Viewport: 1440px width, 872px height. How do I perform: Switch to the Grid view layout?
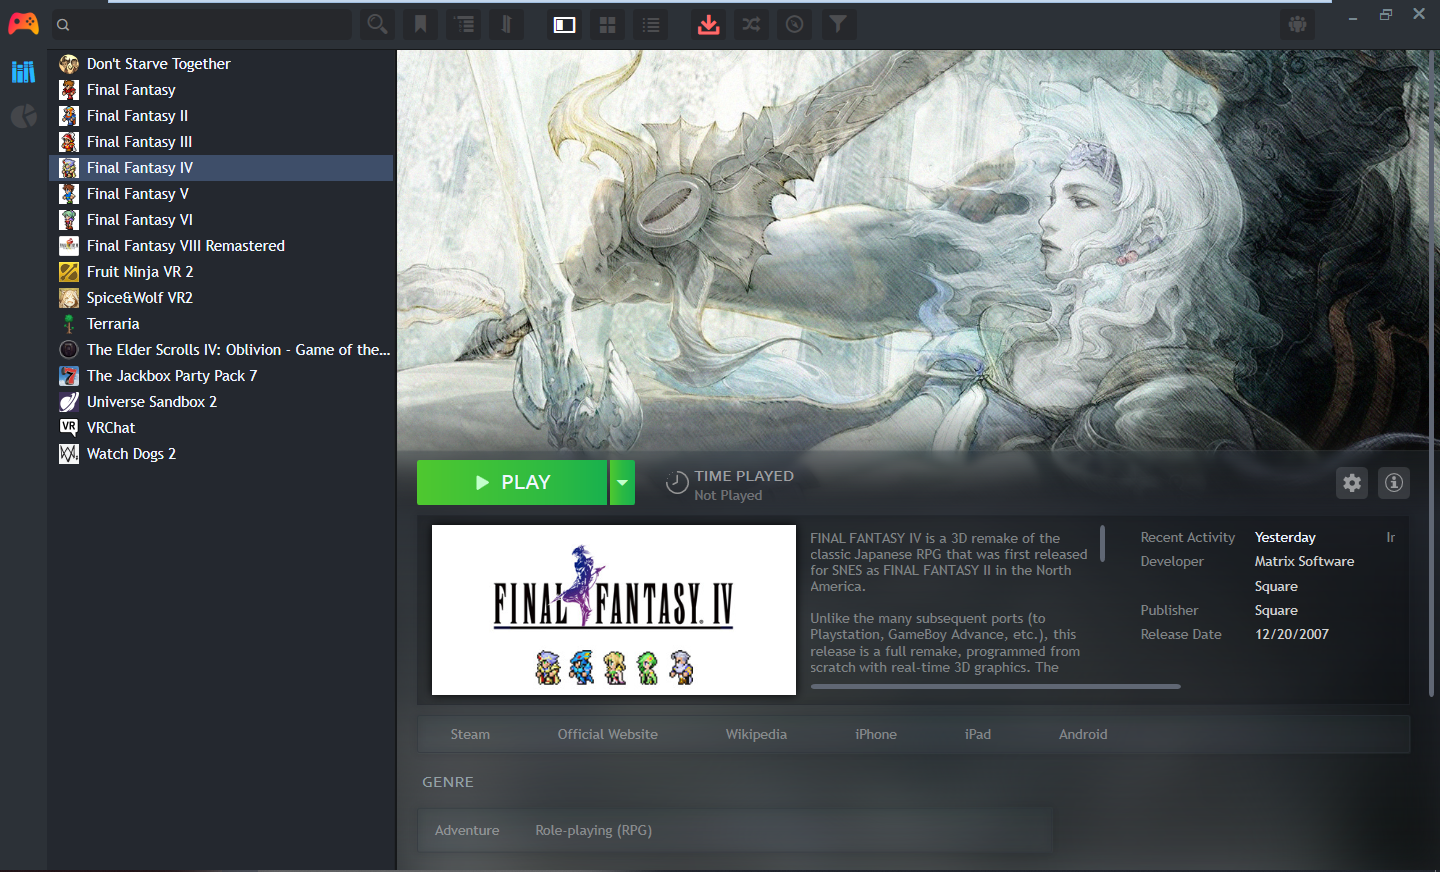pos(607,25)
